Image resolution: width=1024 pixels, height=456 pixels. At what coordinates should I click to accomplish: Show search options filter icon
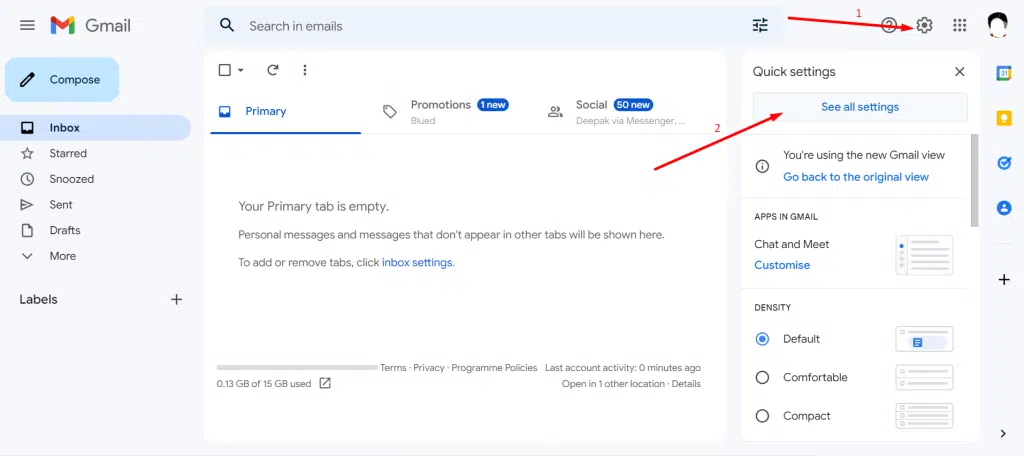[x=760, y=25]
